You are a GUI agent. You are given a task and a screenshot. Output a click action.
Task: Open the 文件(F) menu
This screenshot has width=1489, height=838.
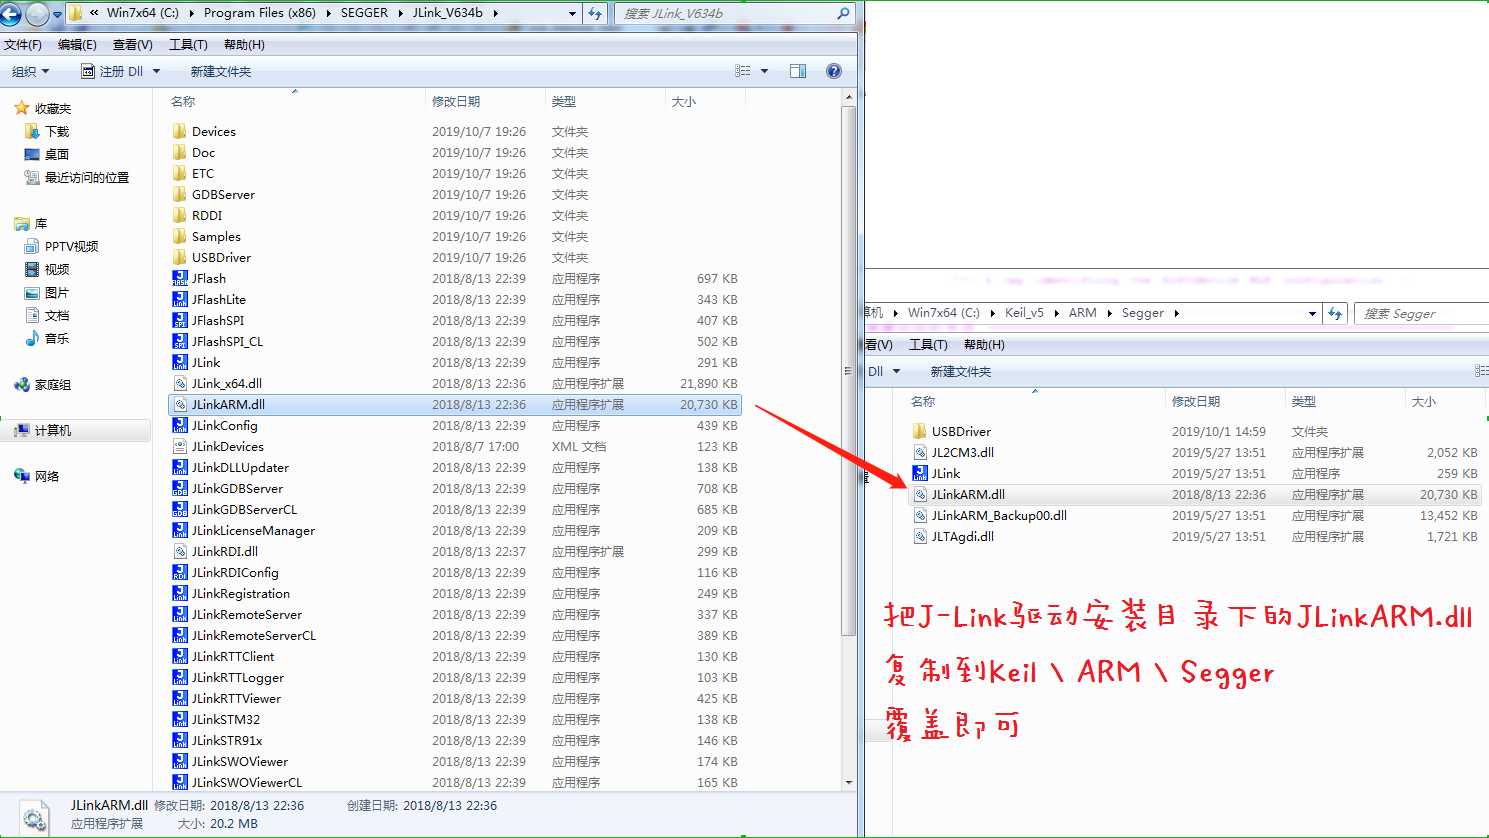[x=23, y=44]
